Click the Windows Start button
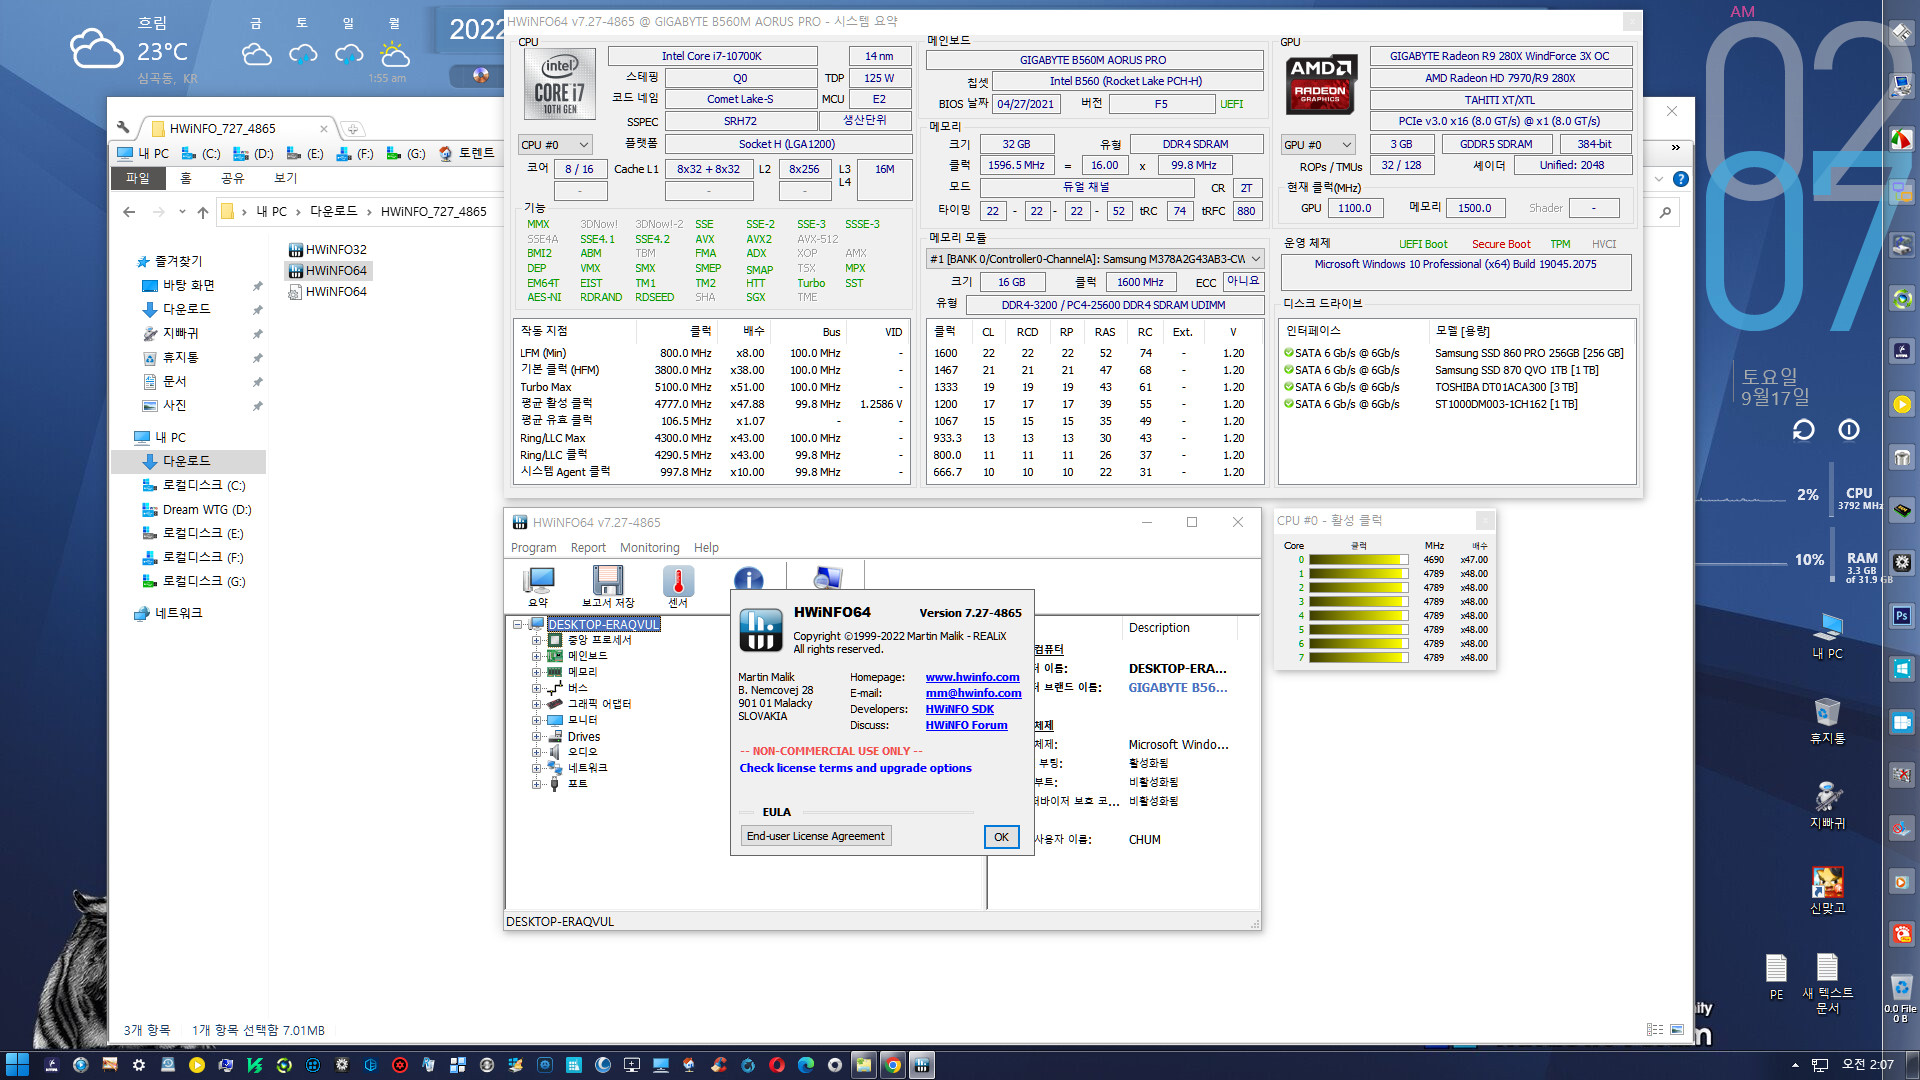This screenshot has height=1080, width=1920. pyautogui.click(x=17, y=1065)
